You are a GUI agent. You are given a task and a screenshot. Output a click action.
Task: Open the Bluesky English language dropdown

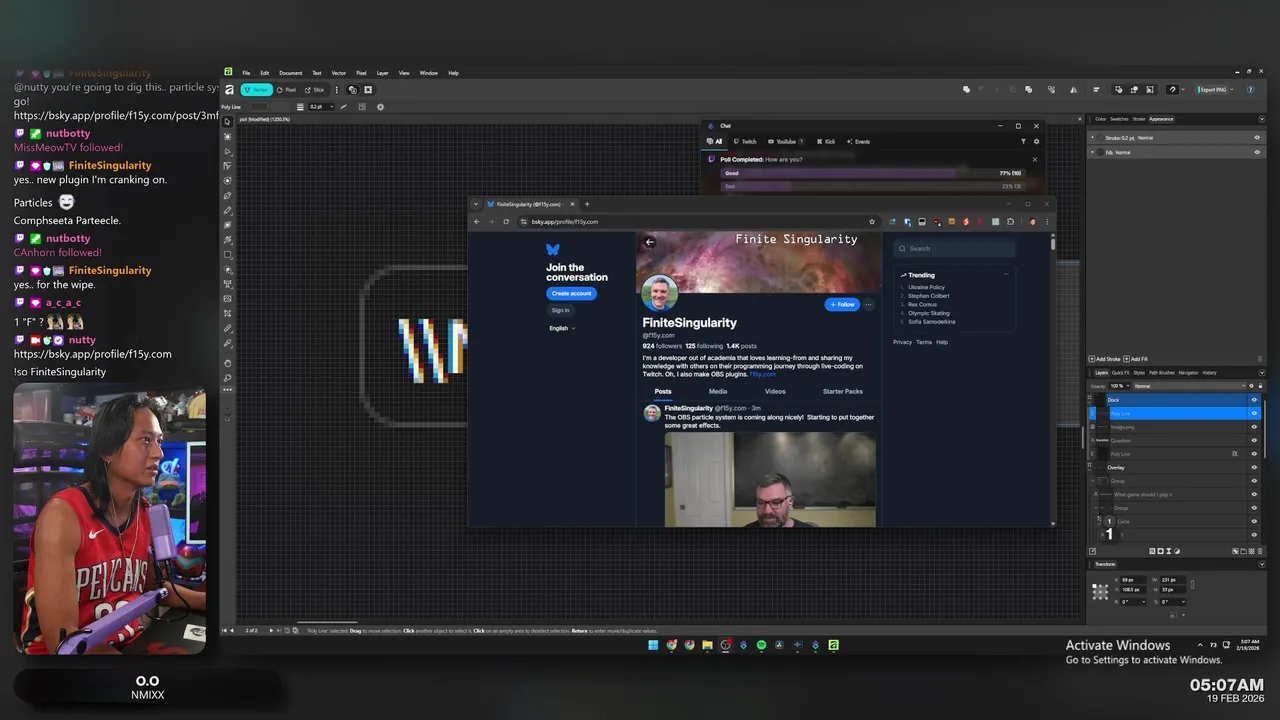click(x=562, y=328)
